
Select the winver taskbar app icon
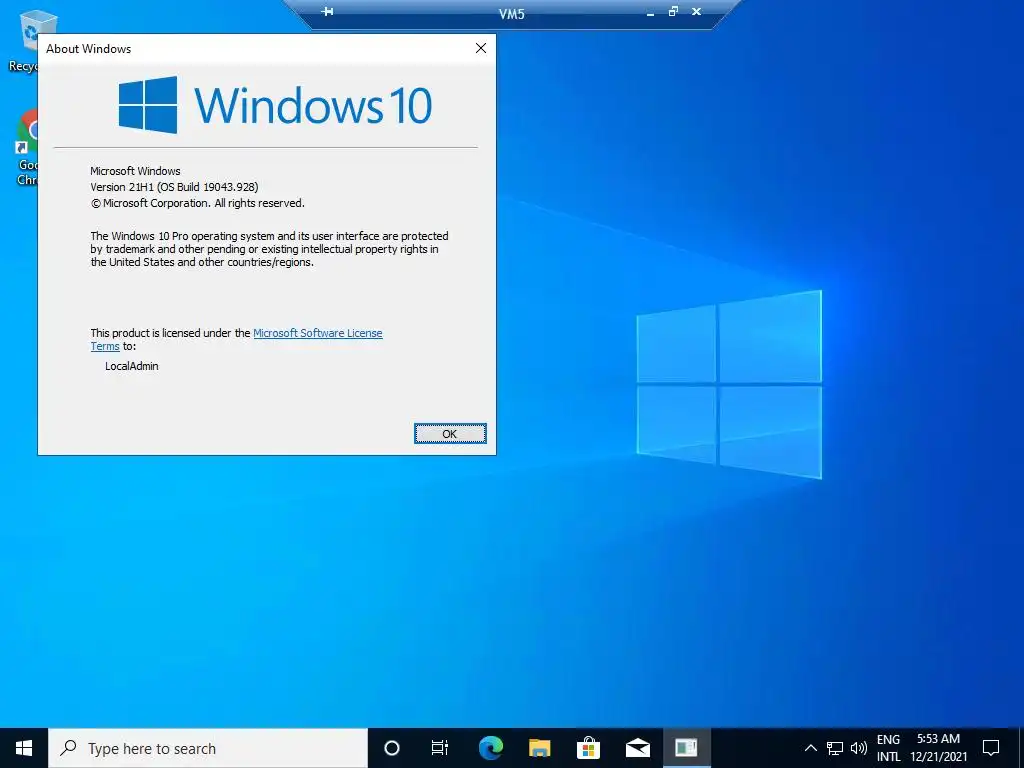(686, 748)
